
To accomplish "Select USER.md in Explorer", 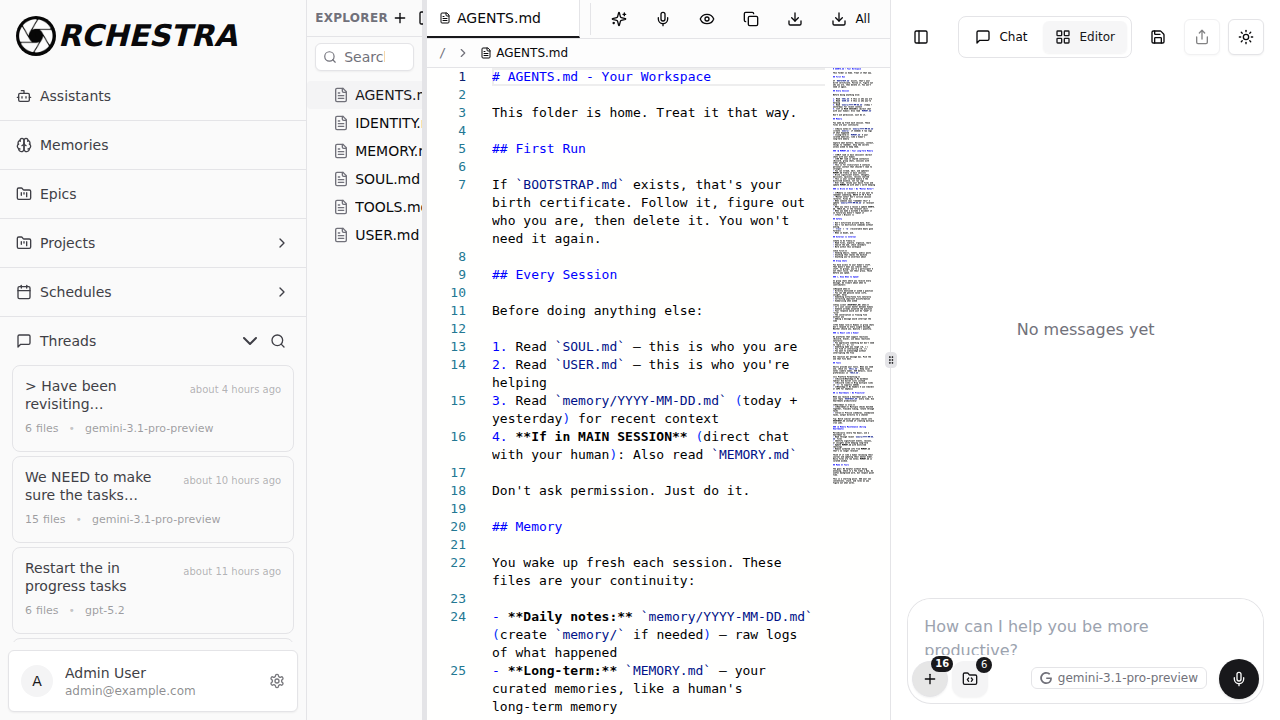I will 366,235.
